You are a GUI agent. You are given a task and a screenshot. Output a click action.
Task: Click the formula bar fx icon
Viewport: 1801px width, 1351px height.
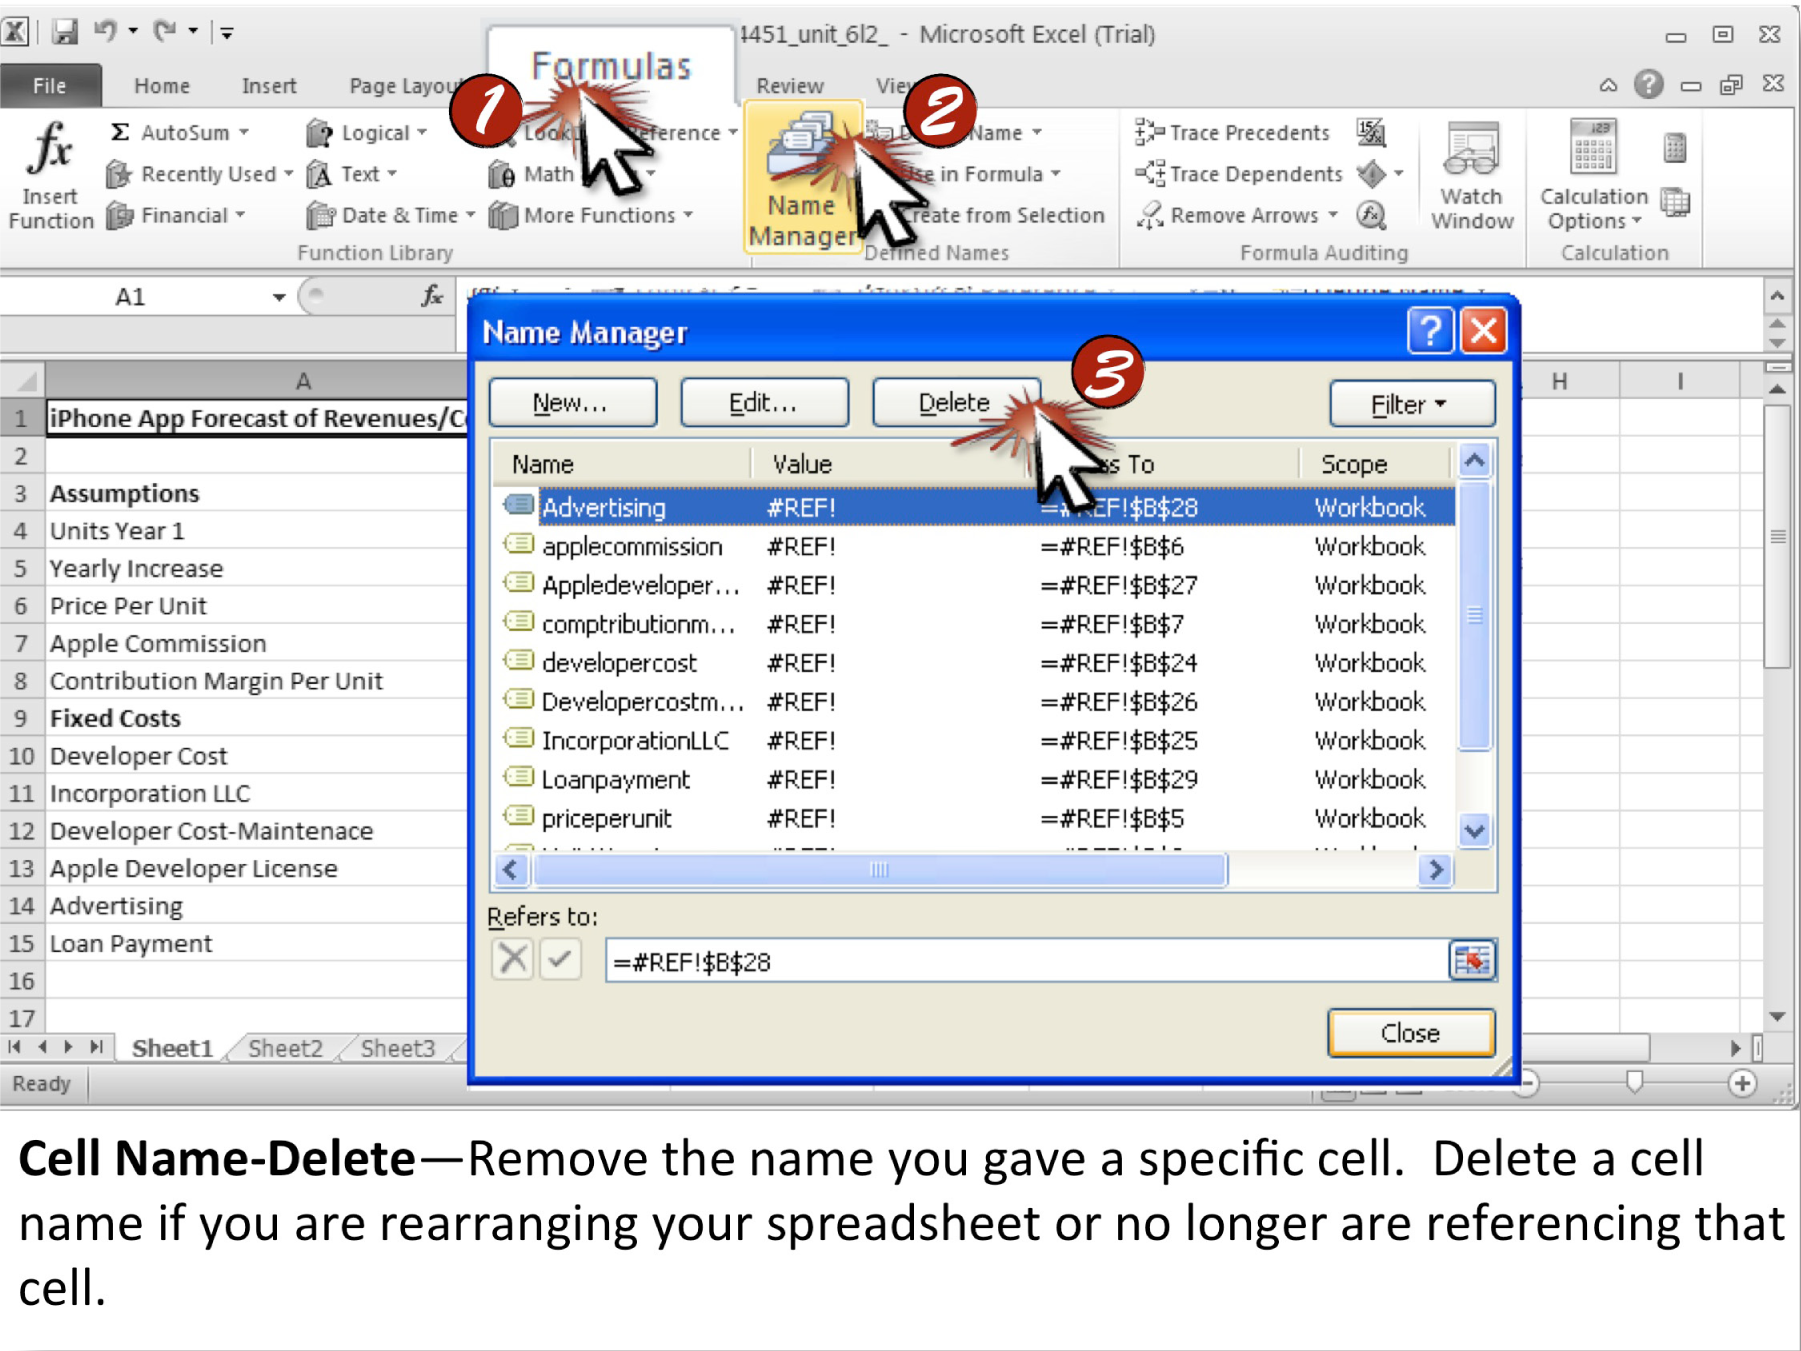click(x=431, y=296)
